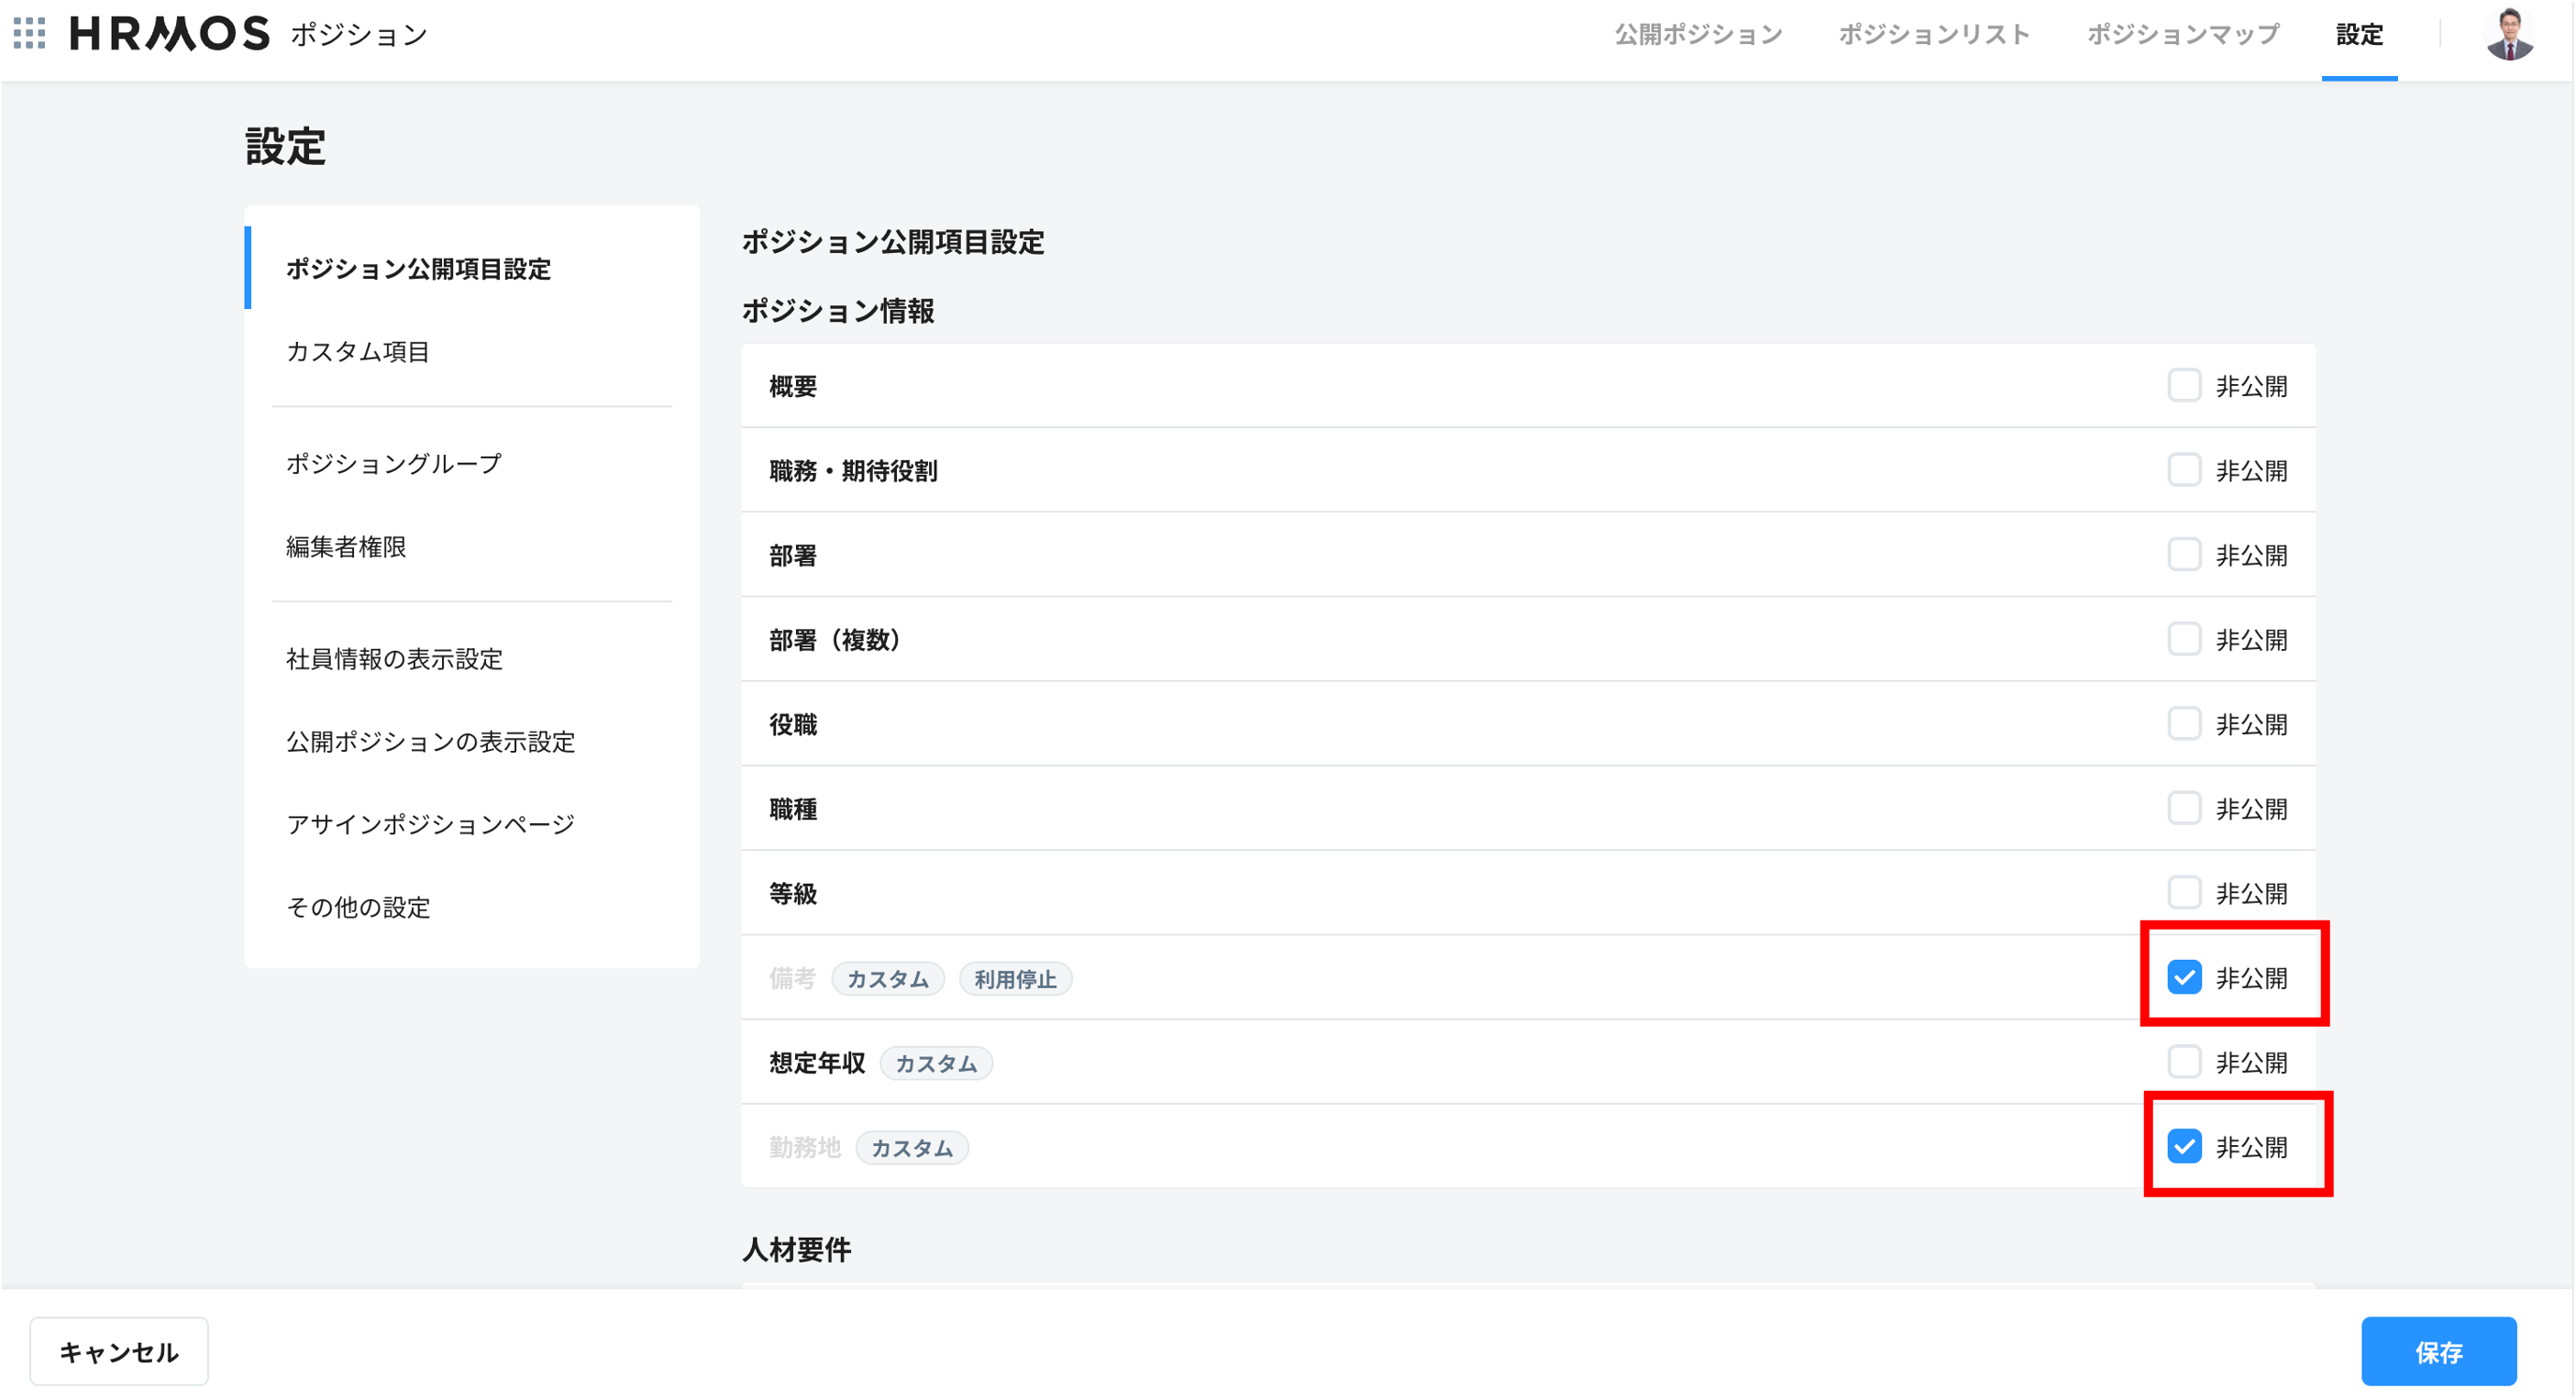Image resolution: width=2576 pixels, height=1399 pixels.
Task: Click the 等級 row label
Action: [x=792, y=893]
